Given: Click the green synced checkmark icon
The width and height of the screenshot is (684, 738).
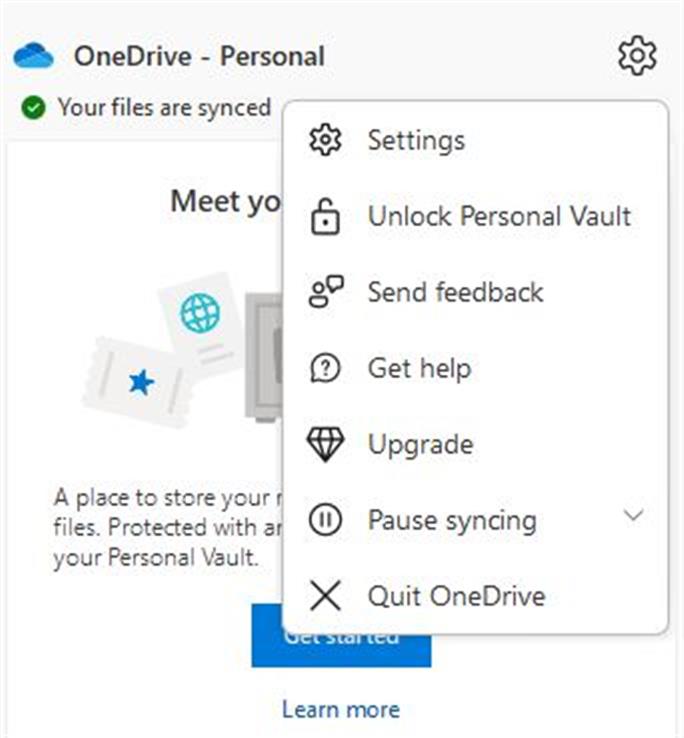Looking at the screenshot, I should [x=35, y=107].
